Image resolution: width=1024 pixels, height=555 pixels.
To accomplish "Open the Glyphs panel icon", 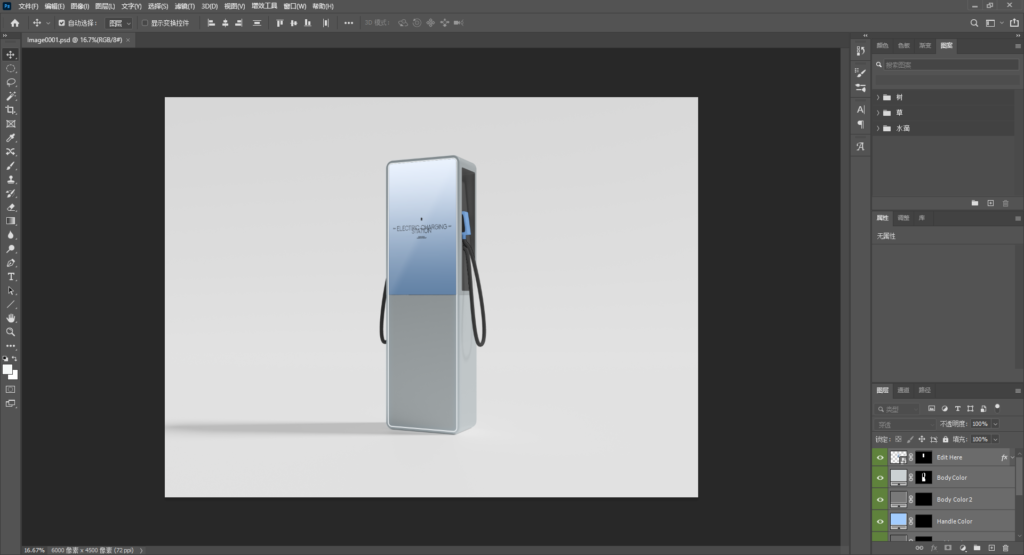I will click(860, 146).
